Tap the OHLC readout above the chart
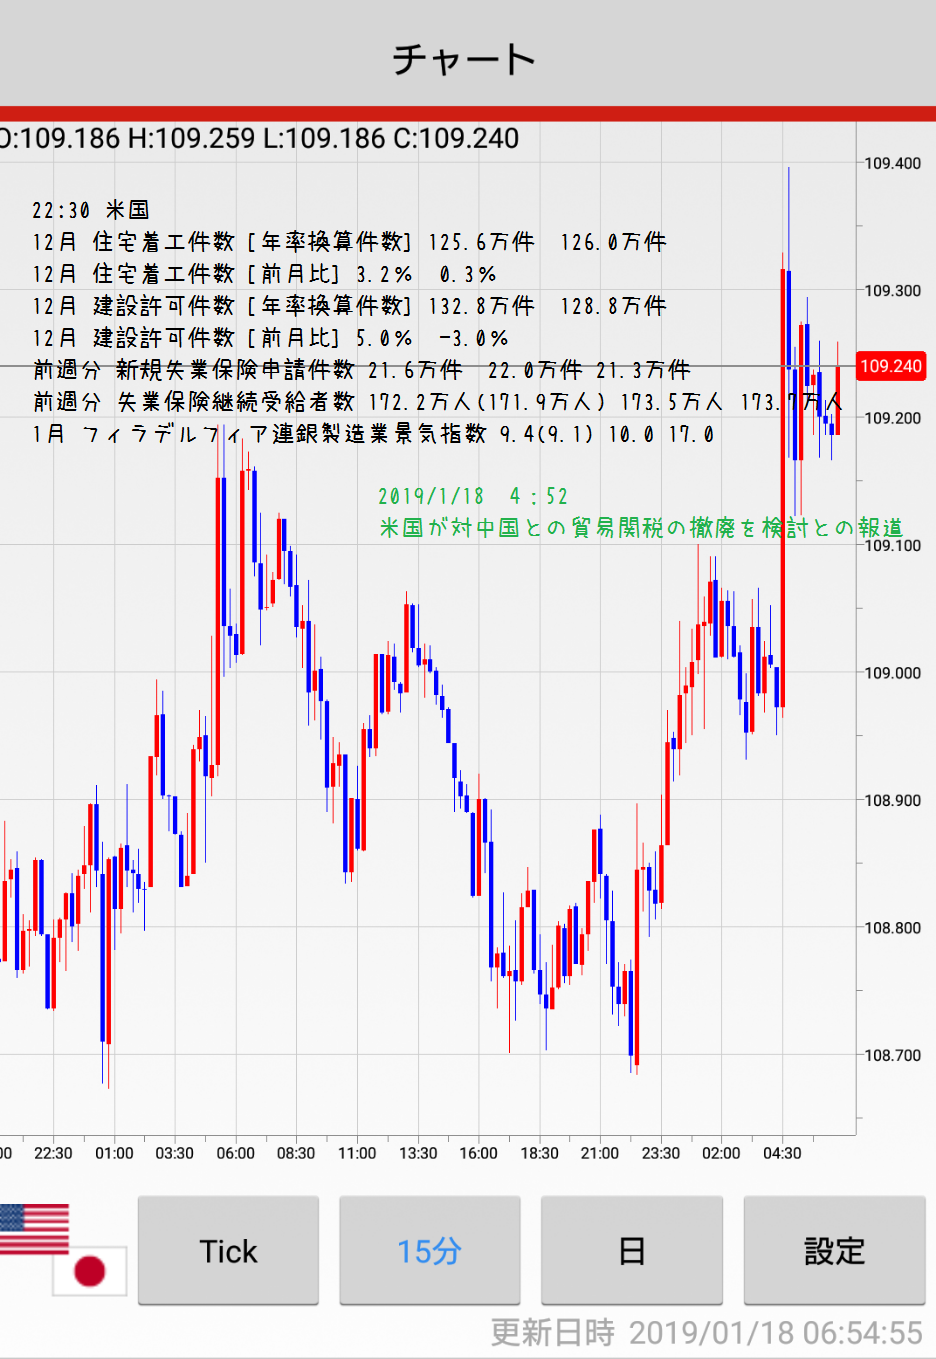 click(x=260, y=138)
